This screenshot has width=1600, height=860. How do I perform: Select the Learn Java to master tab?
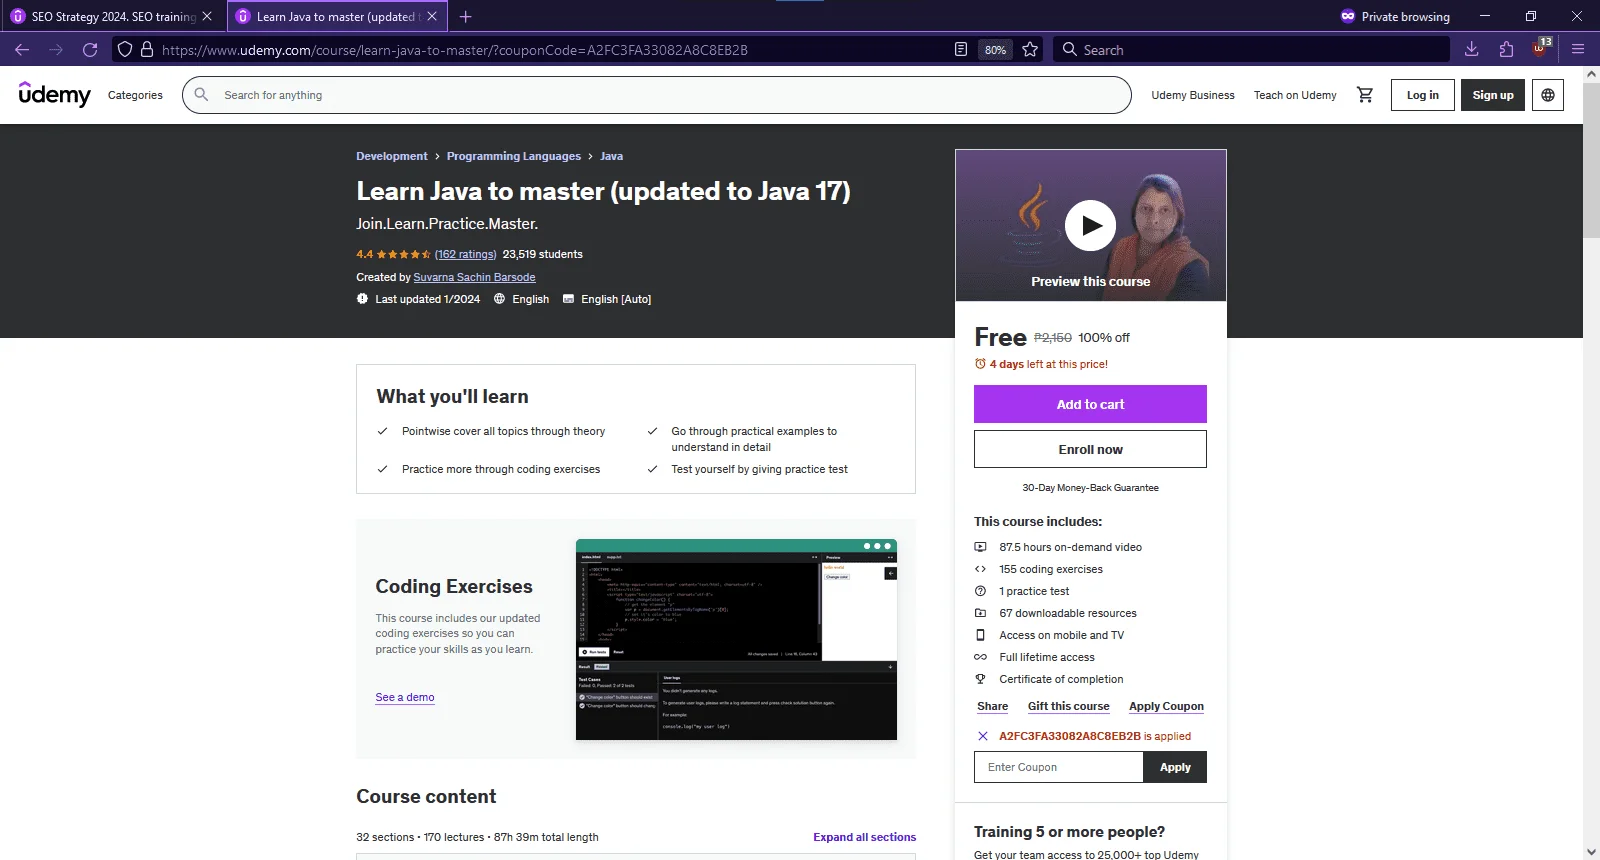[337, 16]
